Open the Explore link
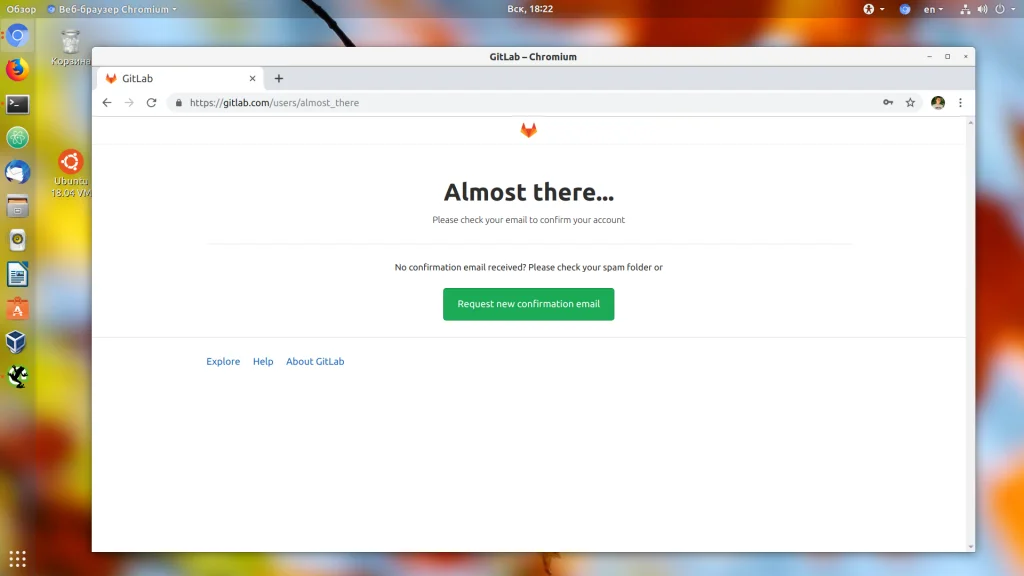1024x576 pixels. pyautogui.click(x=223, y=361)
